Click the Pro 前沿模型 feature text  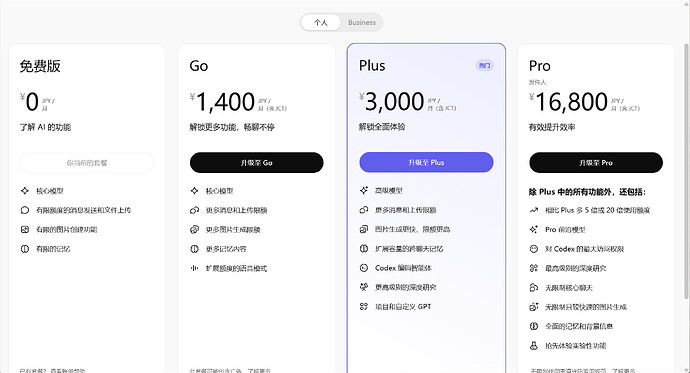coord(565,230)
